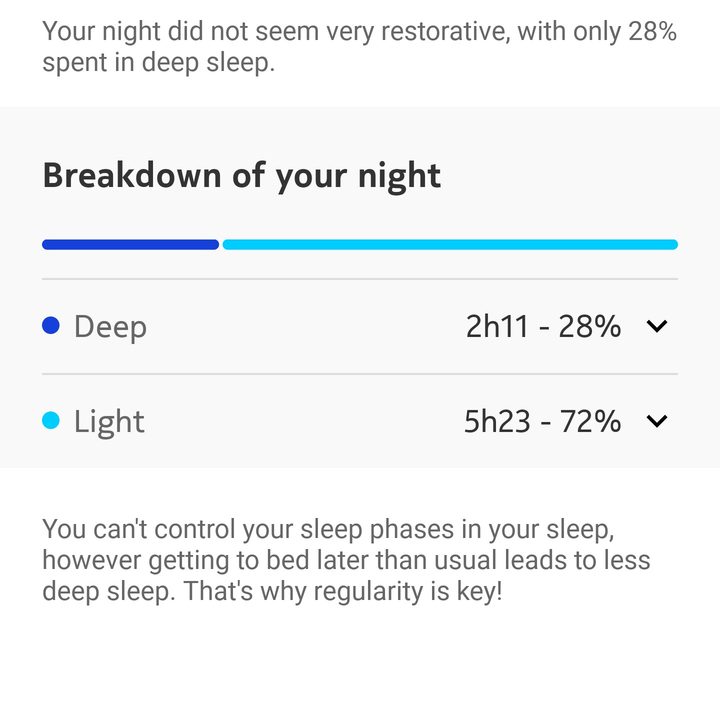This screenshot has width=720, height=720.
Task: Tap the "Breakdown of your night" heading
Action: pos(241,176)
